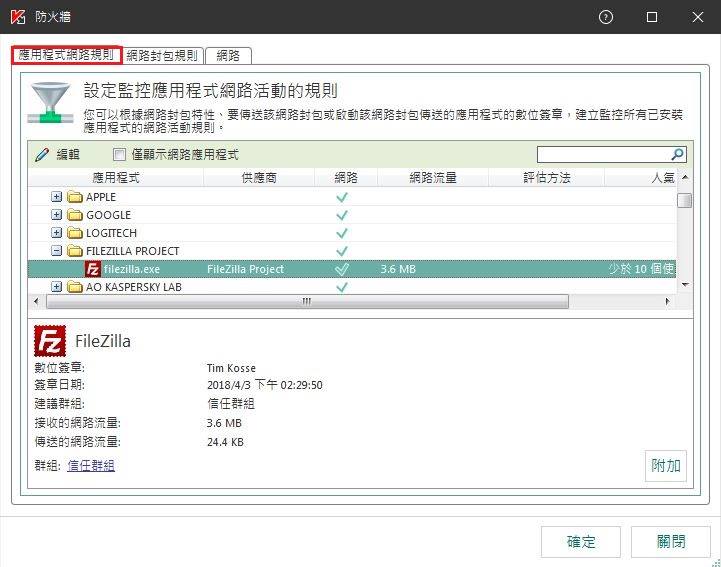Click network checkmark for filezilla.exe row
721x567 pixels.
click(342, 269)
